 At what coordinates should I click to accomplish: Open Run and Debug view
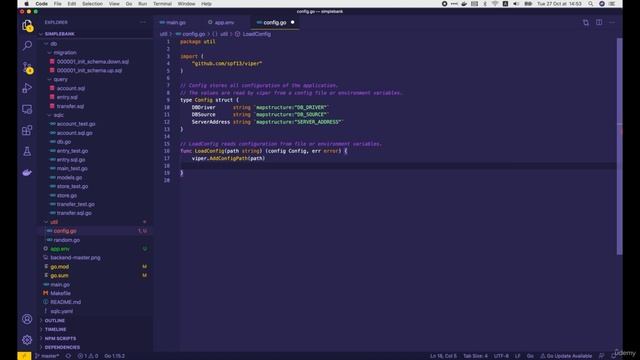[27, 88]
